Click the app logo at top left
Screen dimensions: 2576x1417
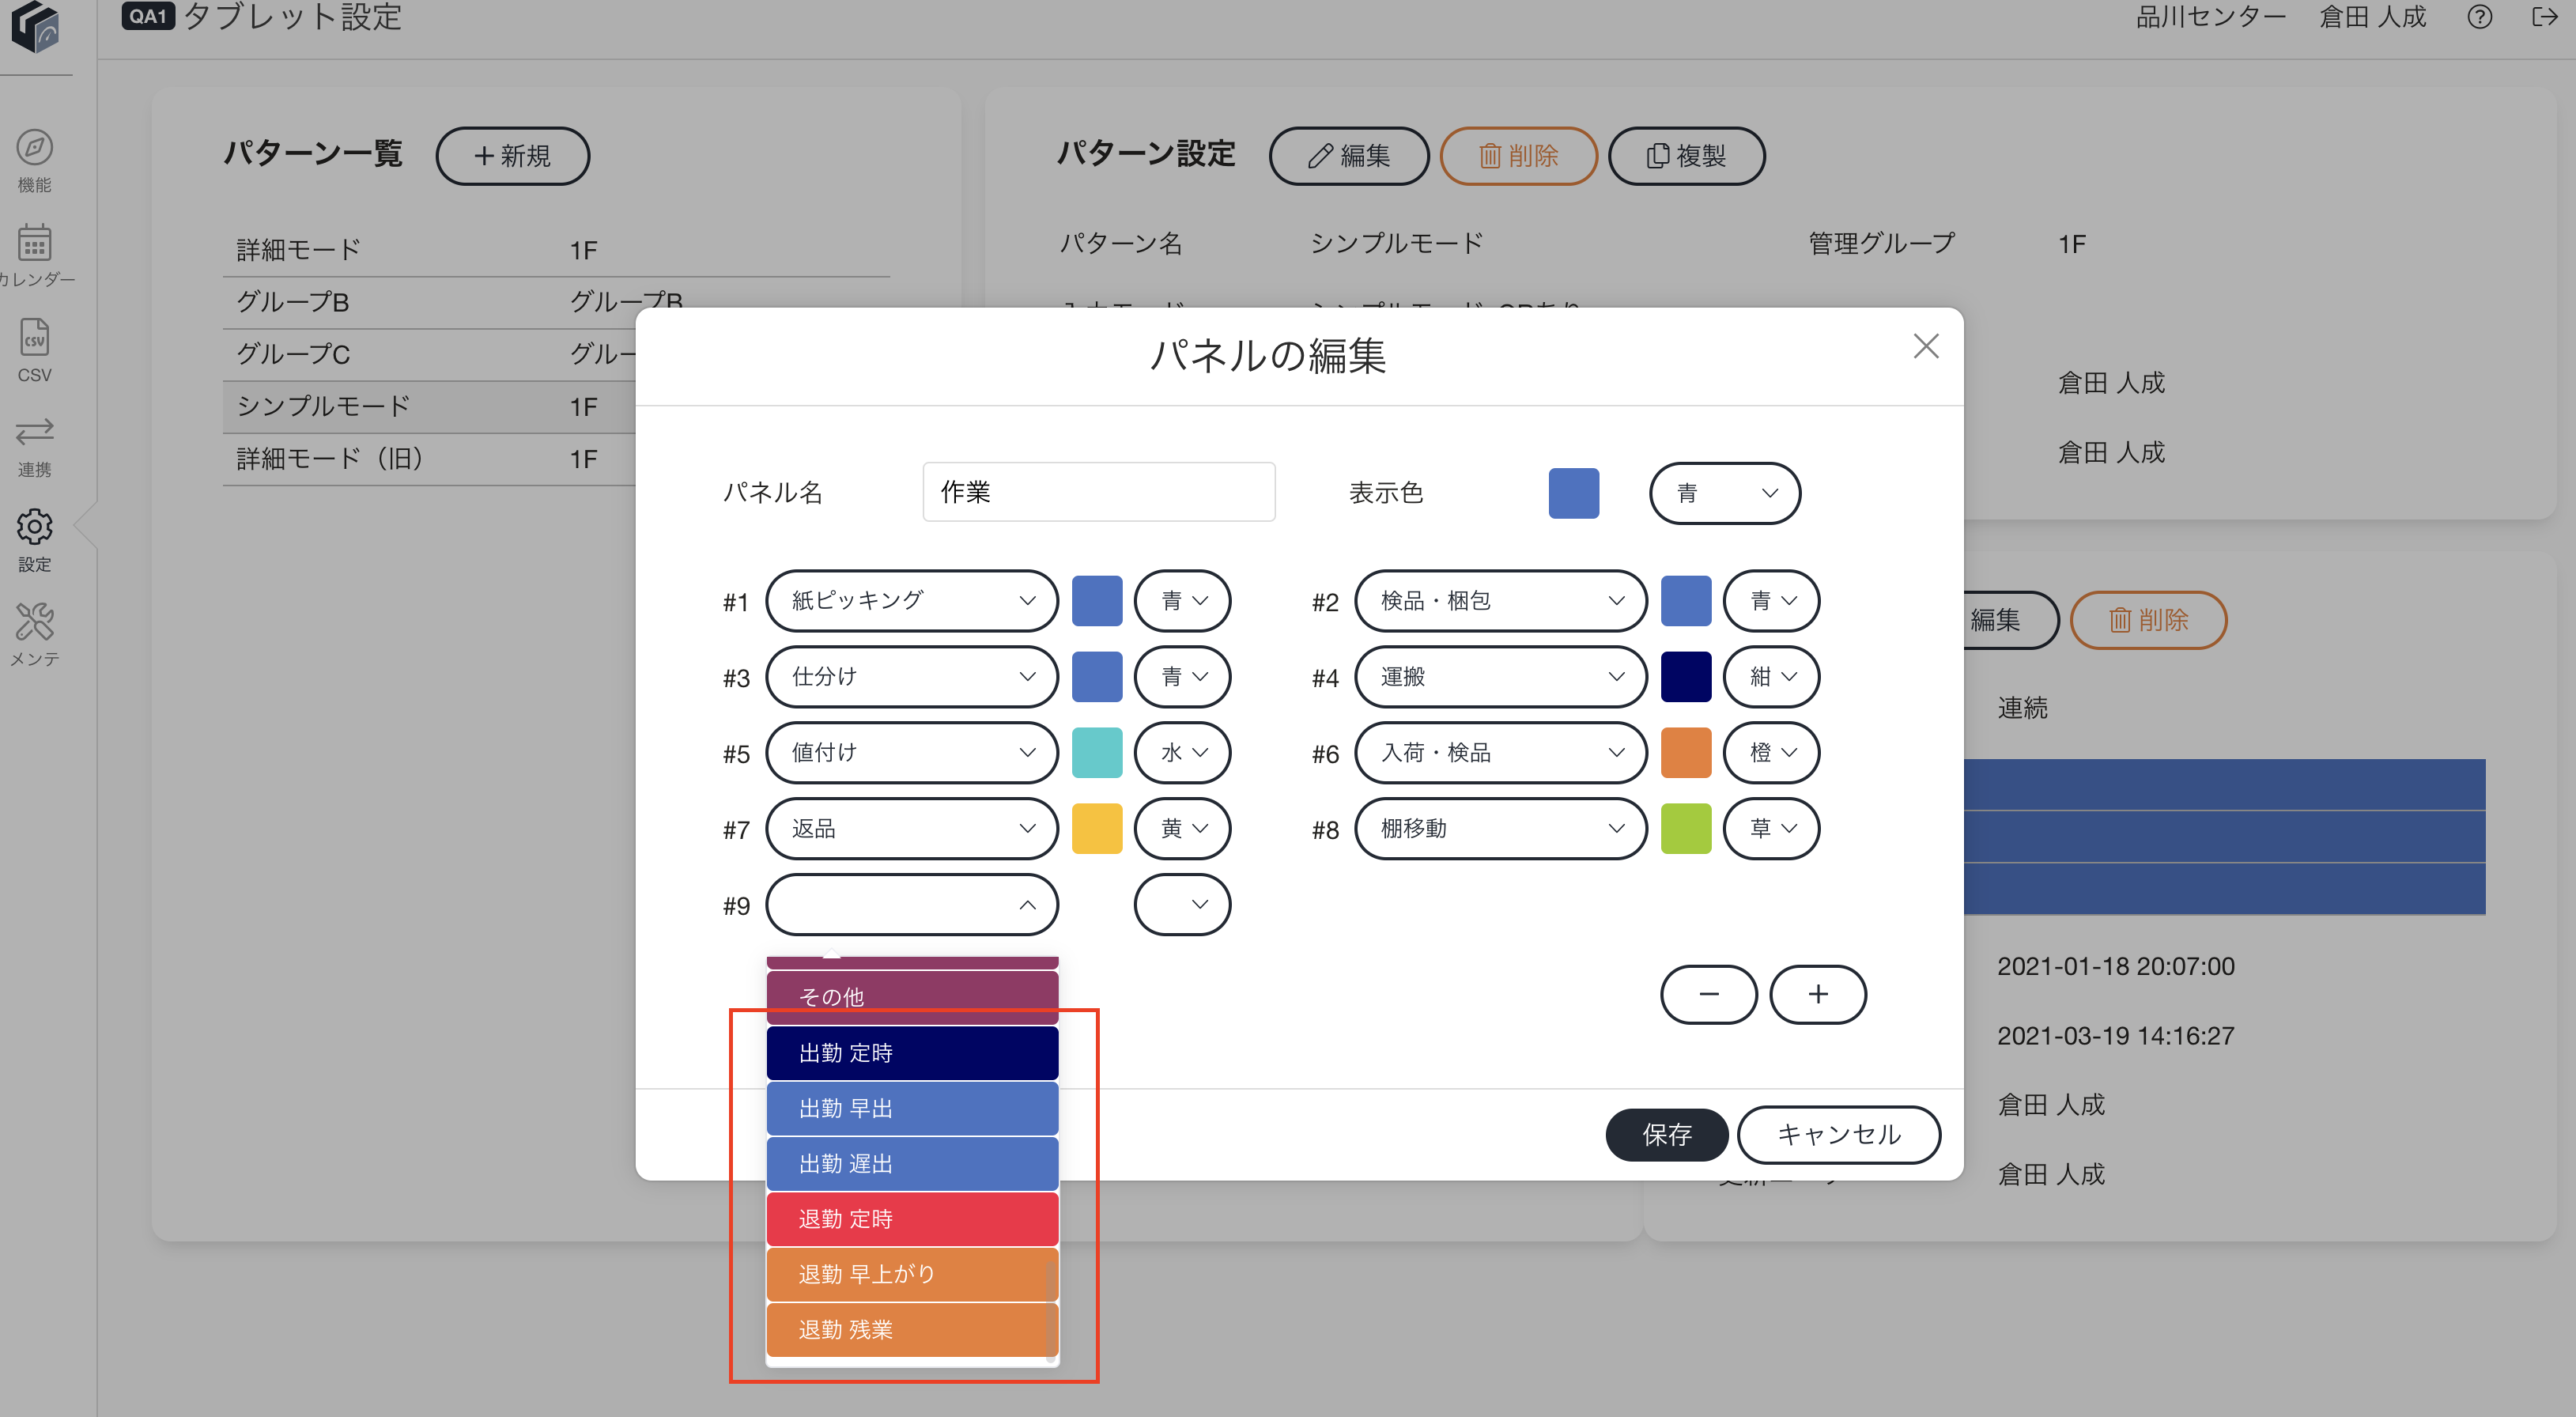36,26
